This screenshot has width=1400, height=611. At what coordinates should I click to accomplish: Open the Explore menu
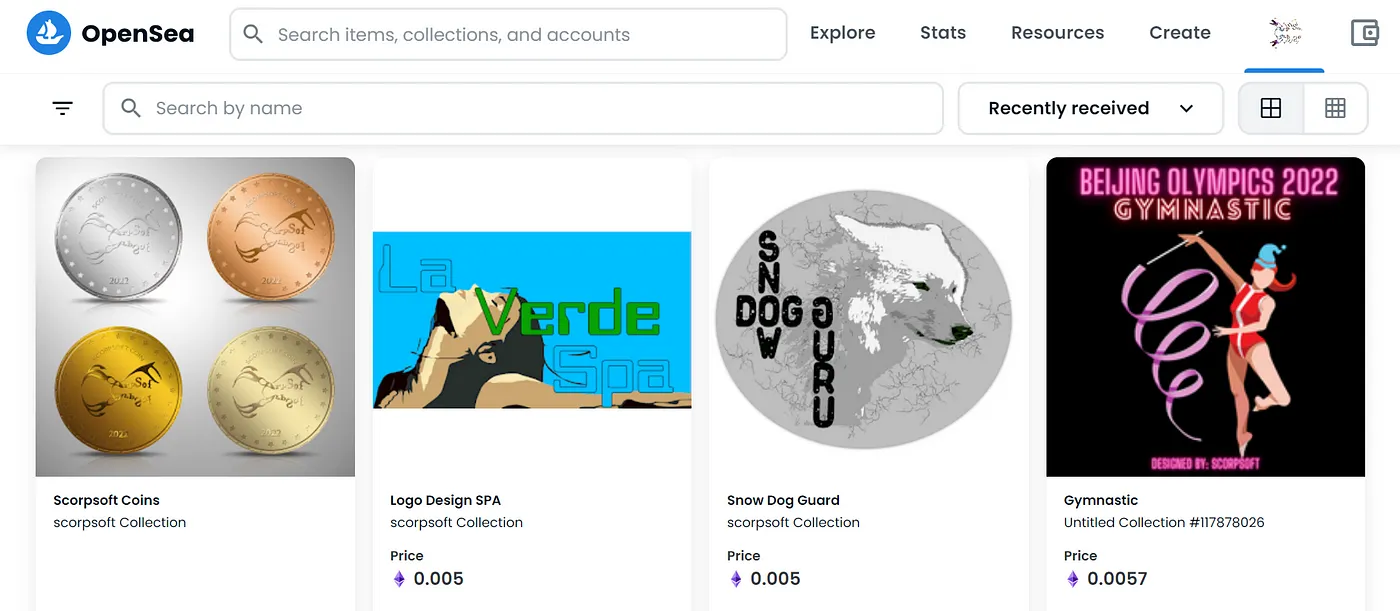pos(842,33)
